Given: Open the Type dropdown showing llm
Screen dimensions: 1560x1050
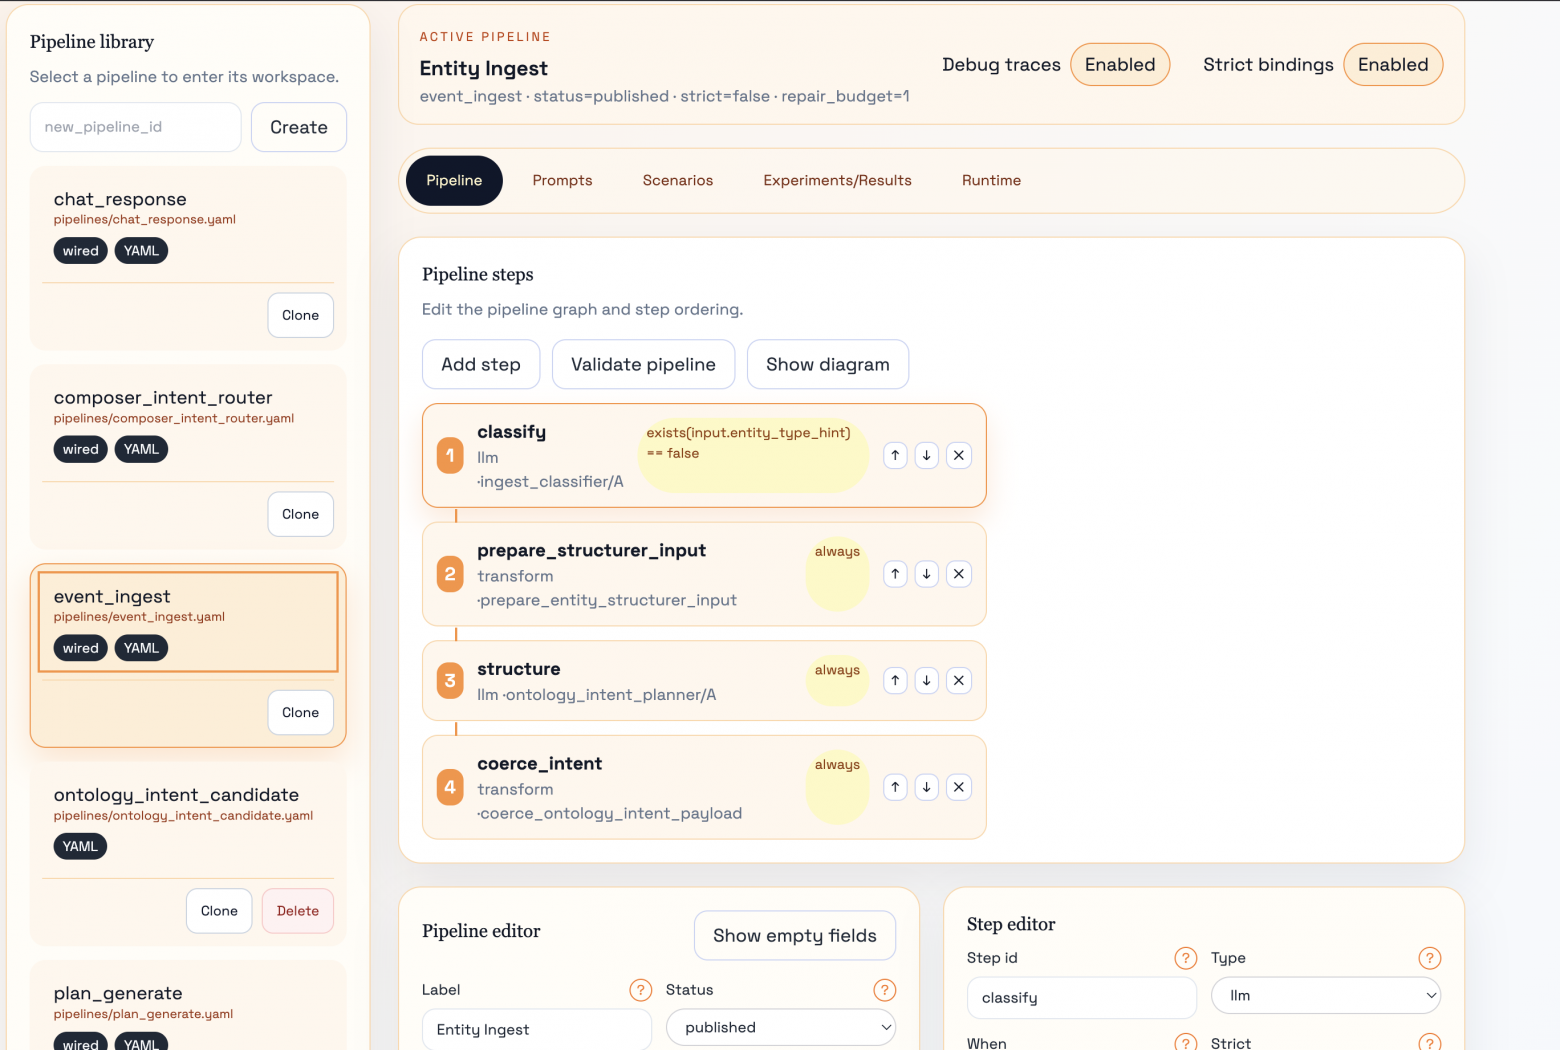Looking at the screenshot, I should 1326,996.
